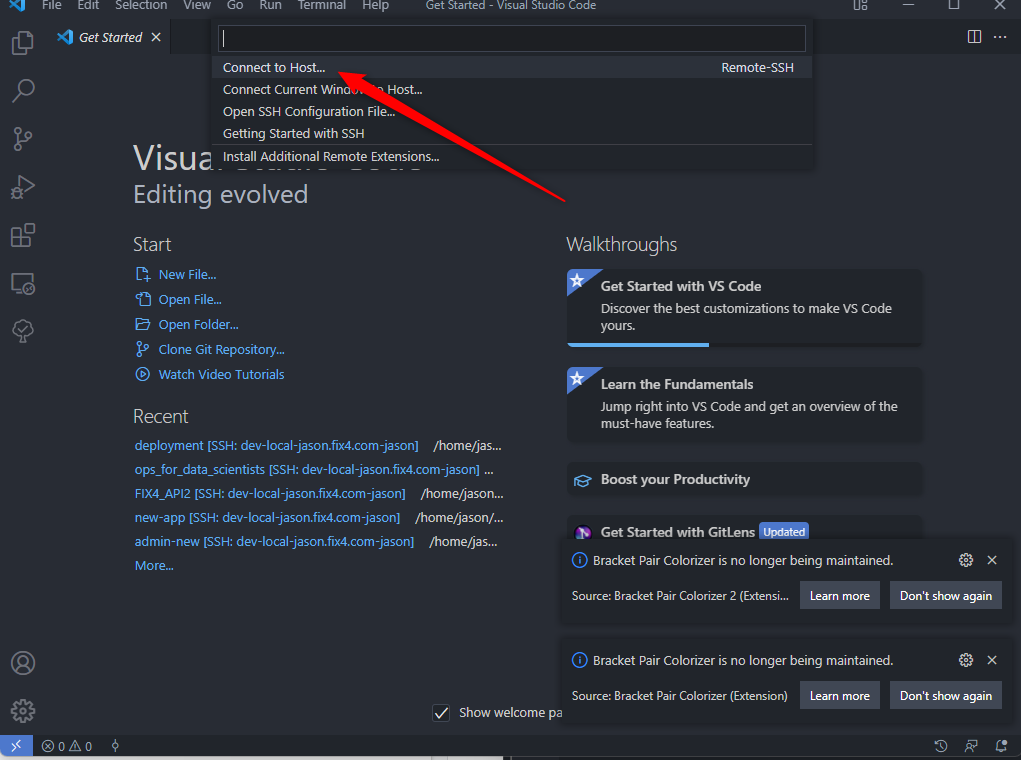Viewport: 1021px width, 760px height.
Task: Open settings gear on Colorizer 2 notification
Action: coord(966,560)
